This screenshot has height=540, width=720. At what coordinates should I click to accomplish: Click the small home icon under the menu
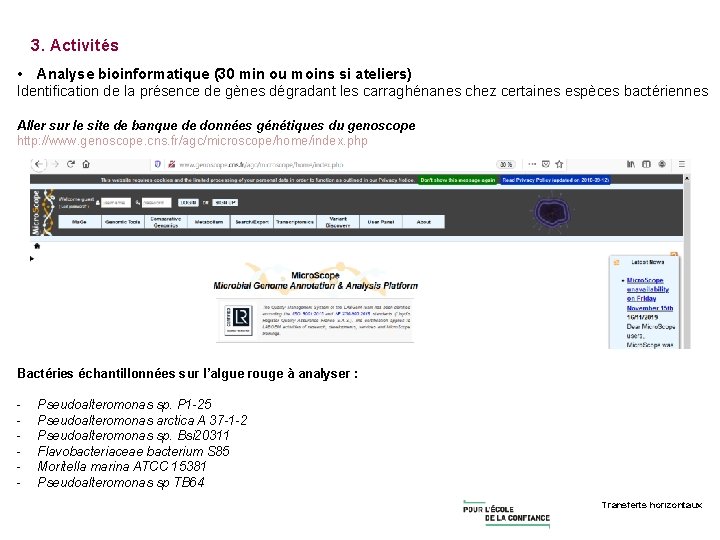[x=37, y=246]
